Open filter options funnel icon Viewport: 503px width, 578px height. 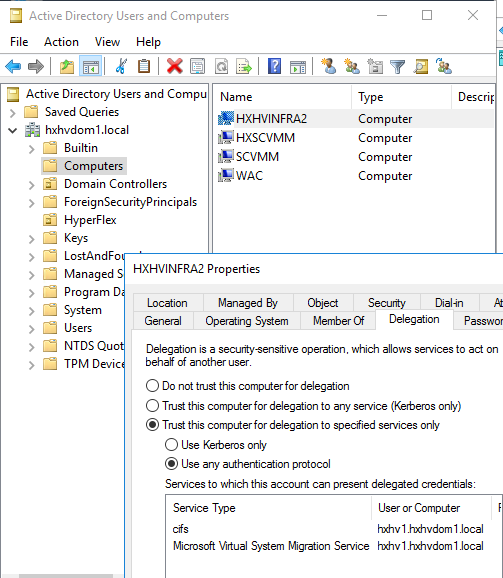(x=398, y=67)
